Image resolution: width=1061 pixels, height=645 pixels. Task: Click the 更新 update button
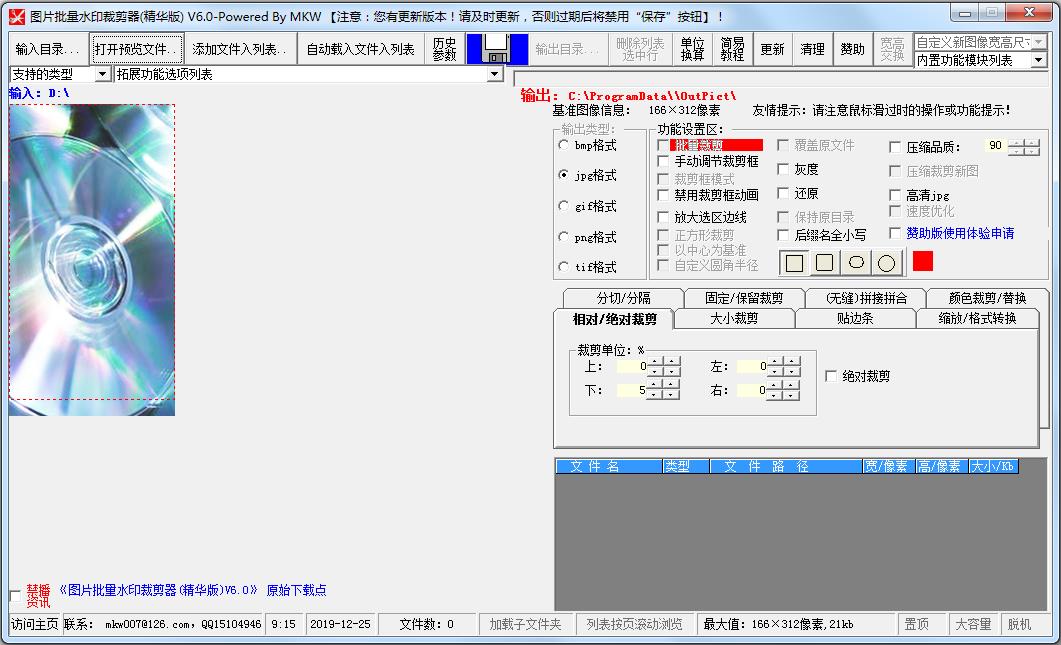click(772, 49)
